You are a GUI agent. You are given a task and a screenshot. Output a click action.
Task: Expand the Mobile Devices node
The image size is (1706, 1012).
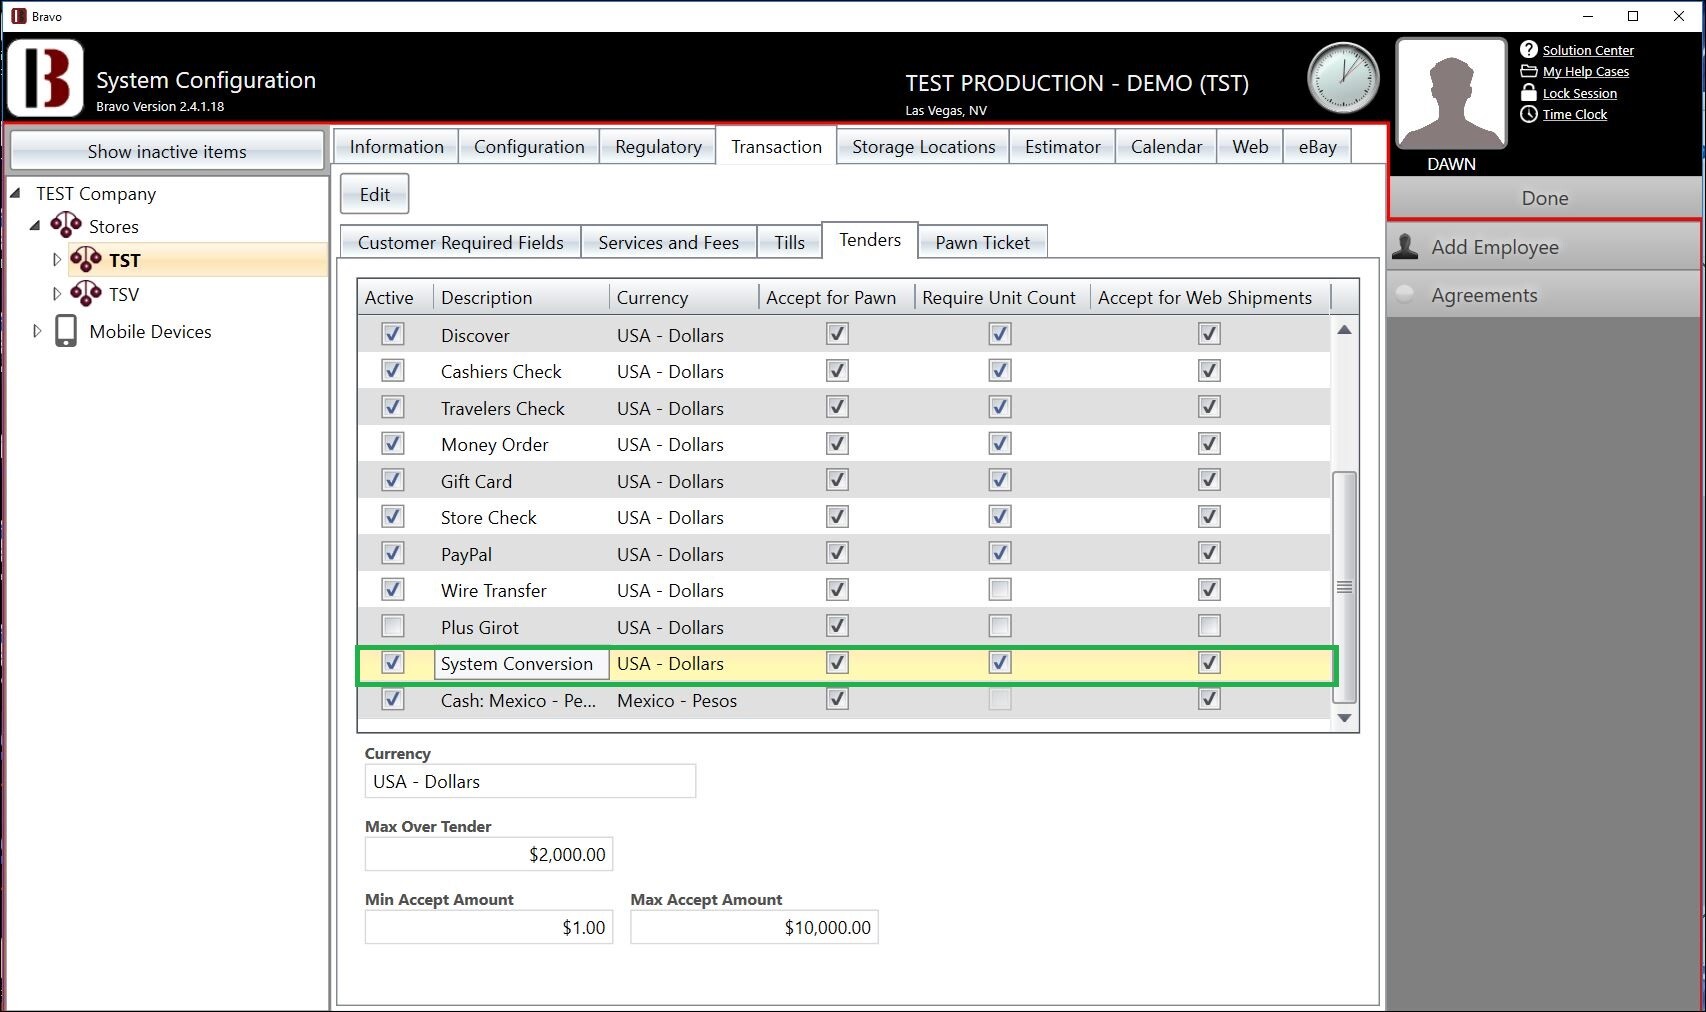pos(37,331)
